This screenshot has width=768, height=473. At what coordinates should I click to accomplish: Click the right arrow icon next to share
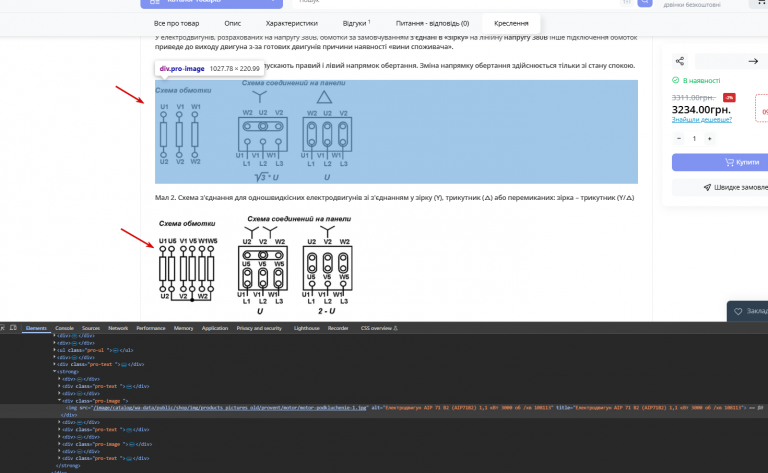point(753,61)
